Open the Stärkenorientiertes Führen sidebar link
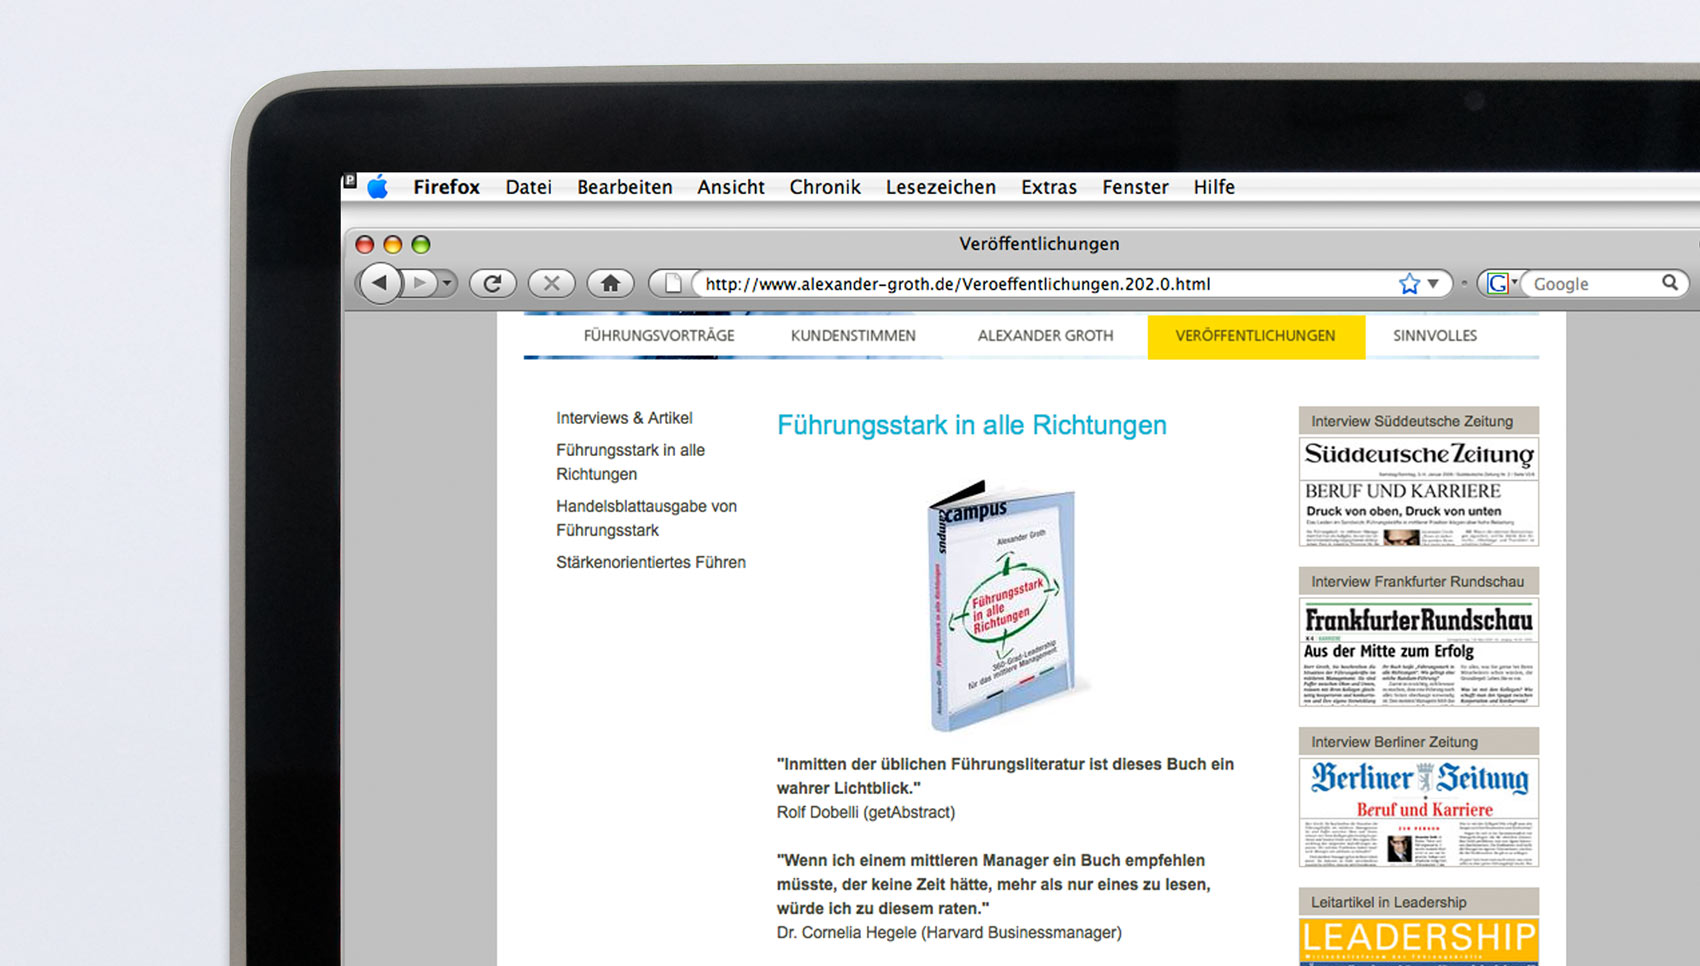1700x966 pixels. 650,562
